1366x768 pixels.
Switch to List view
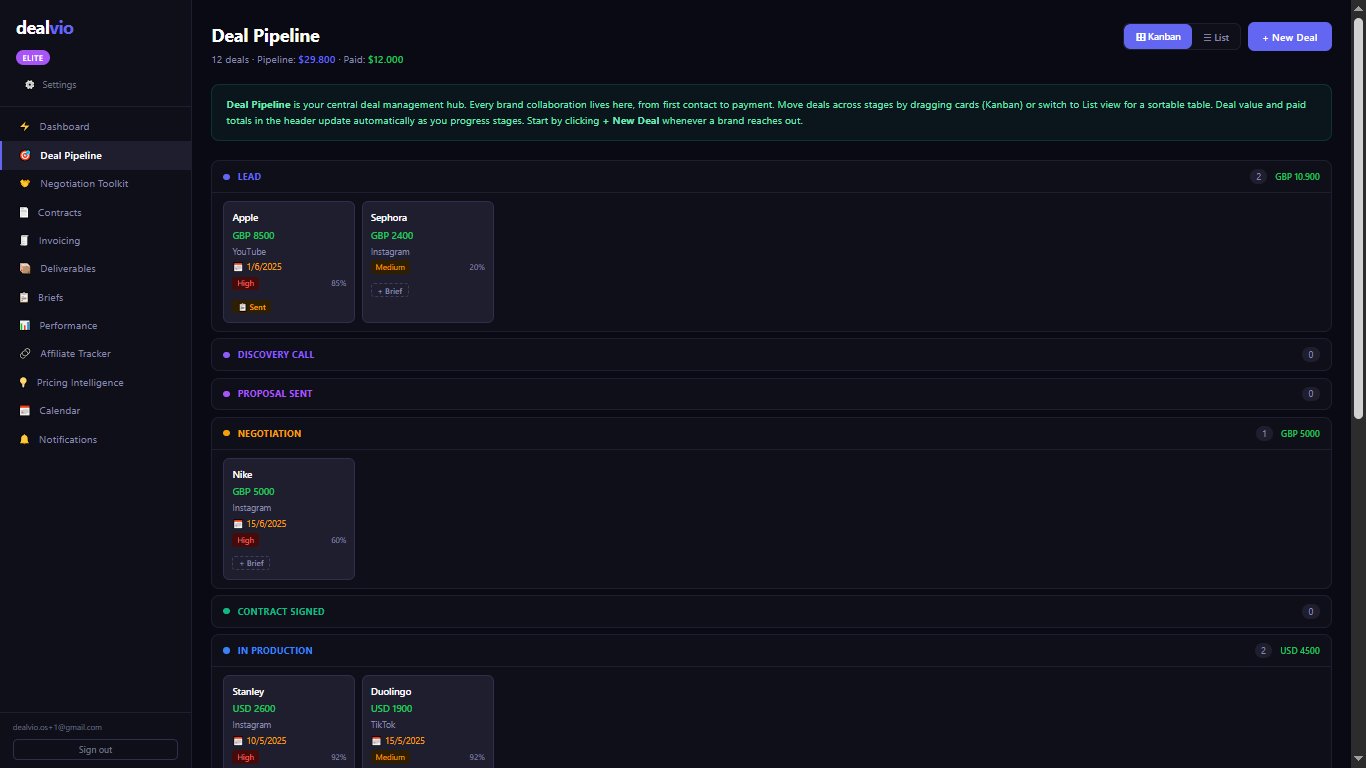click(x=1216, y=37)
